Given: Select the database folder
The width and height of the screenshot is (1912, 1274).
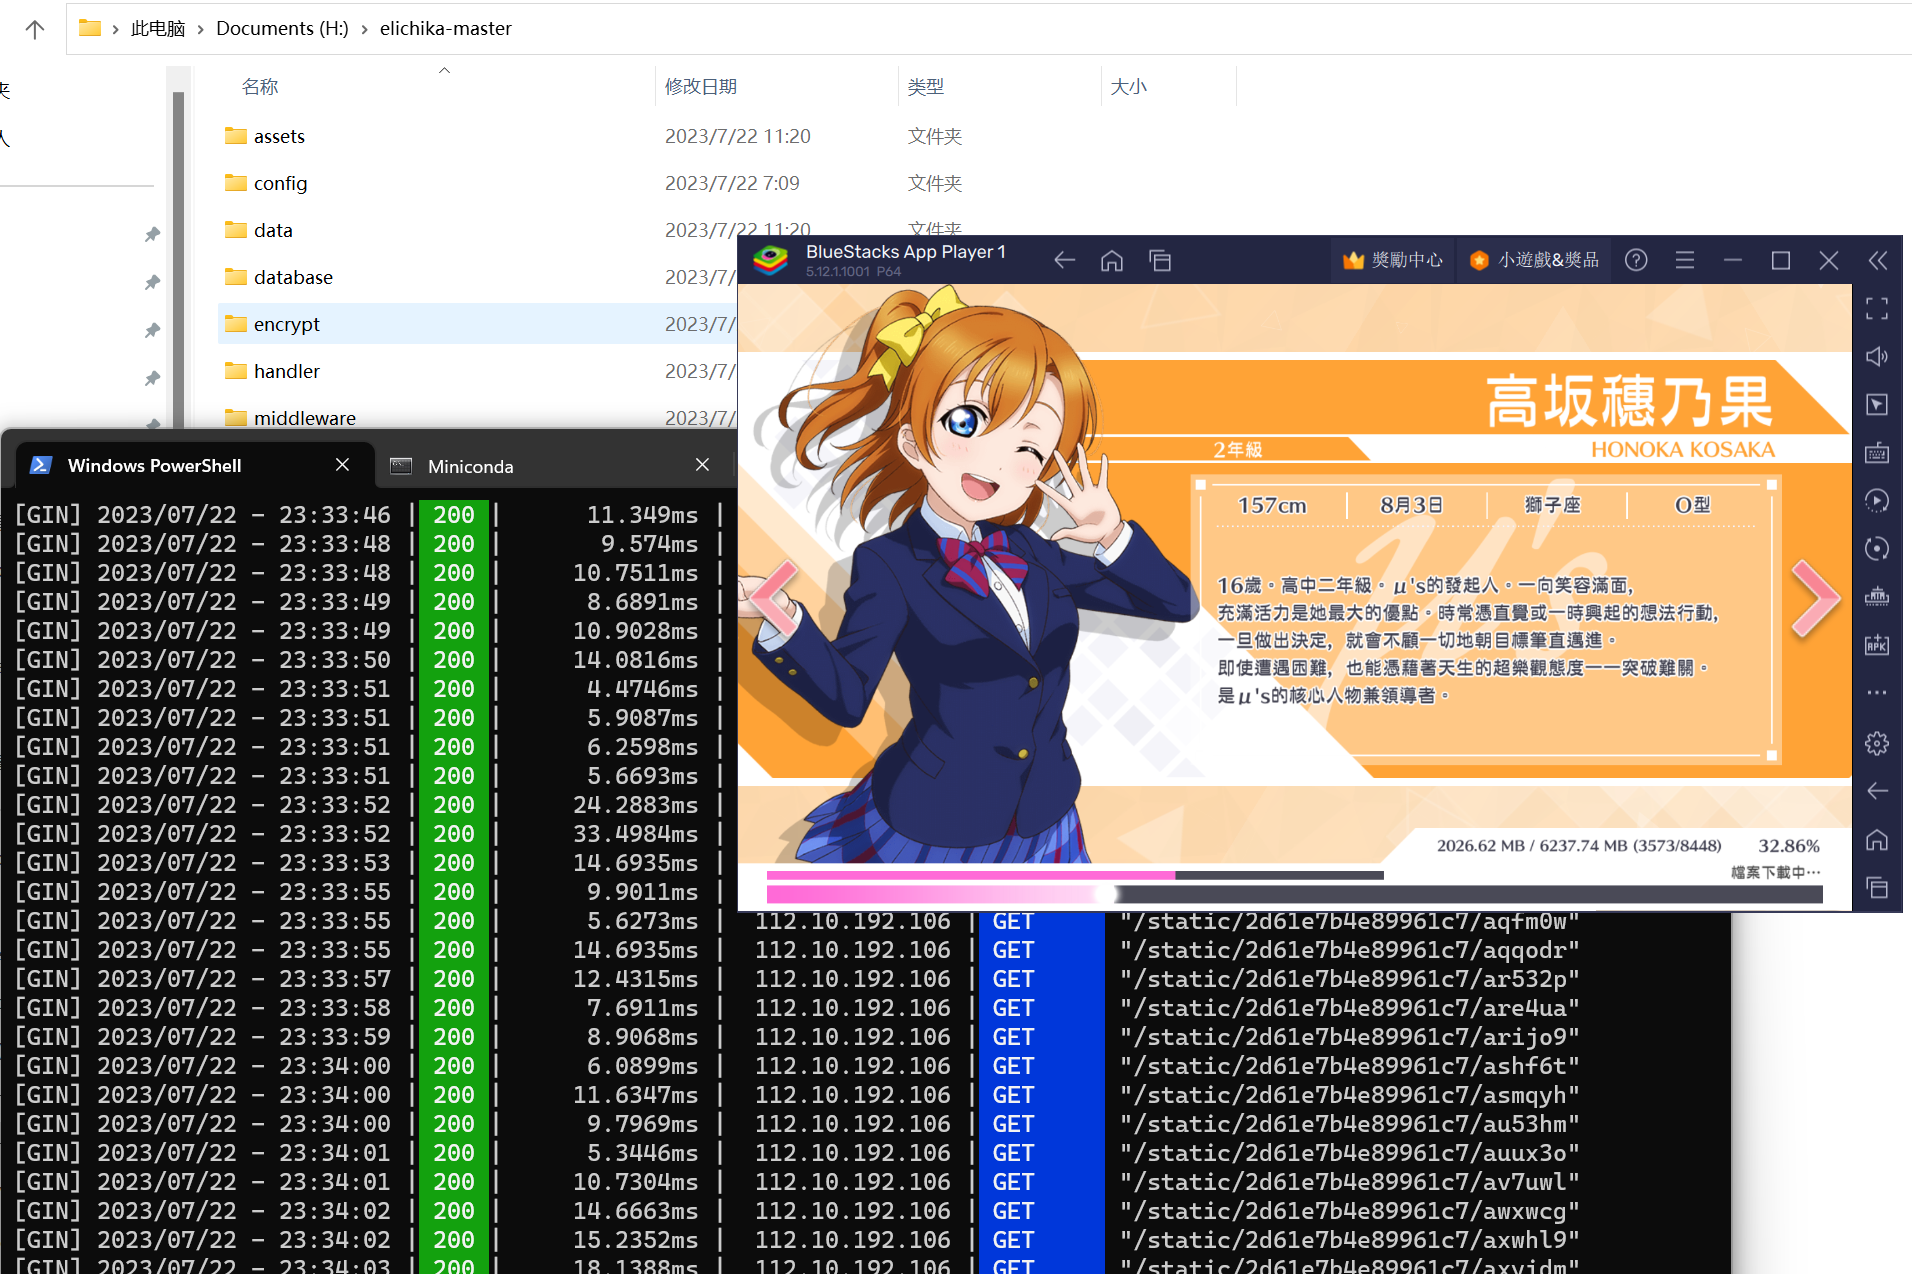Looking at the screenshot, I should pyautogui.click(x=293, y=278).
